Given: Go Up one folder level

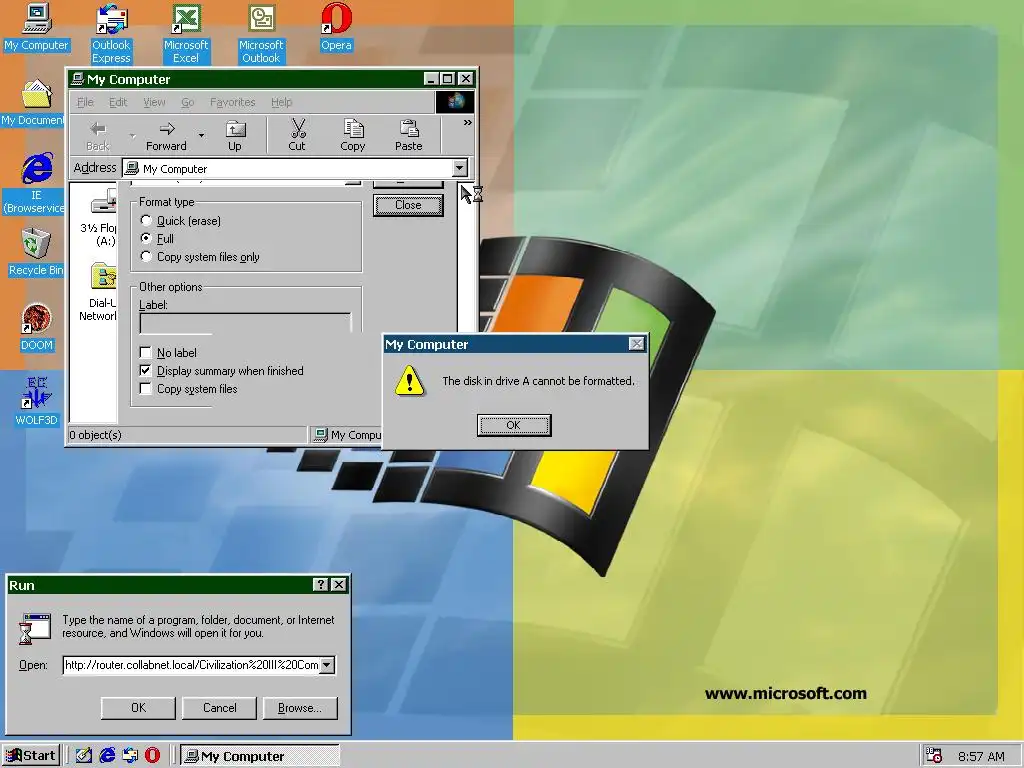Looking at the screenshot, I should [234, 136].
